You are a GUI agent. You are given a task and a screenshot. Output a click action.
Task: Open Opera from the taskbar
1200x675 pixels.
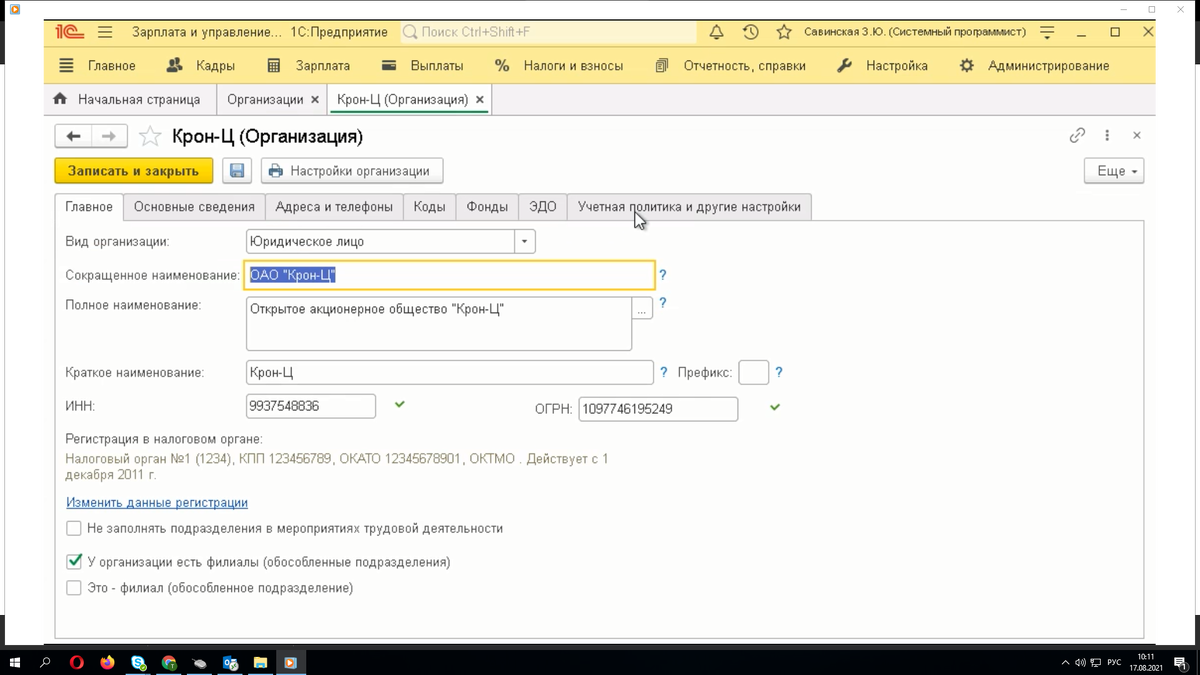77,662
